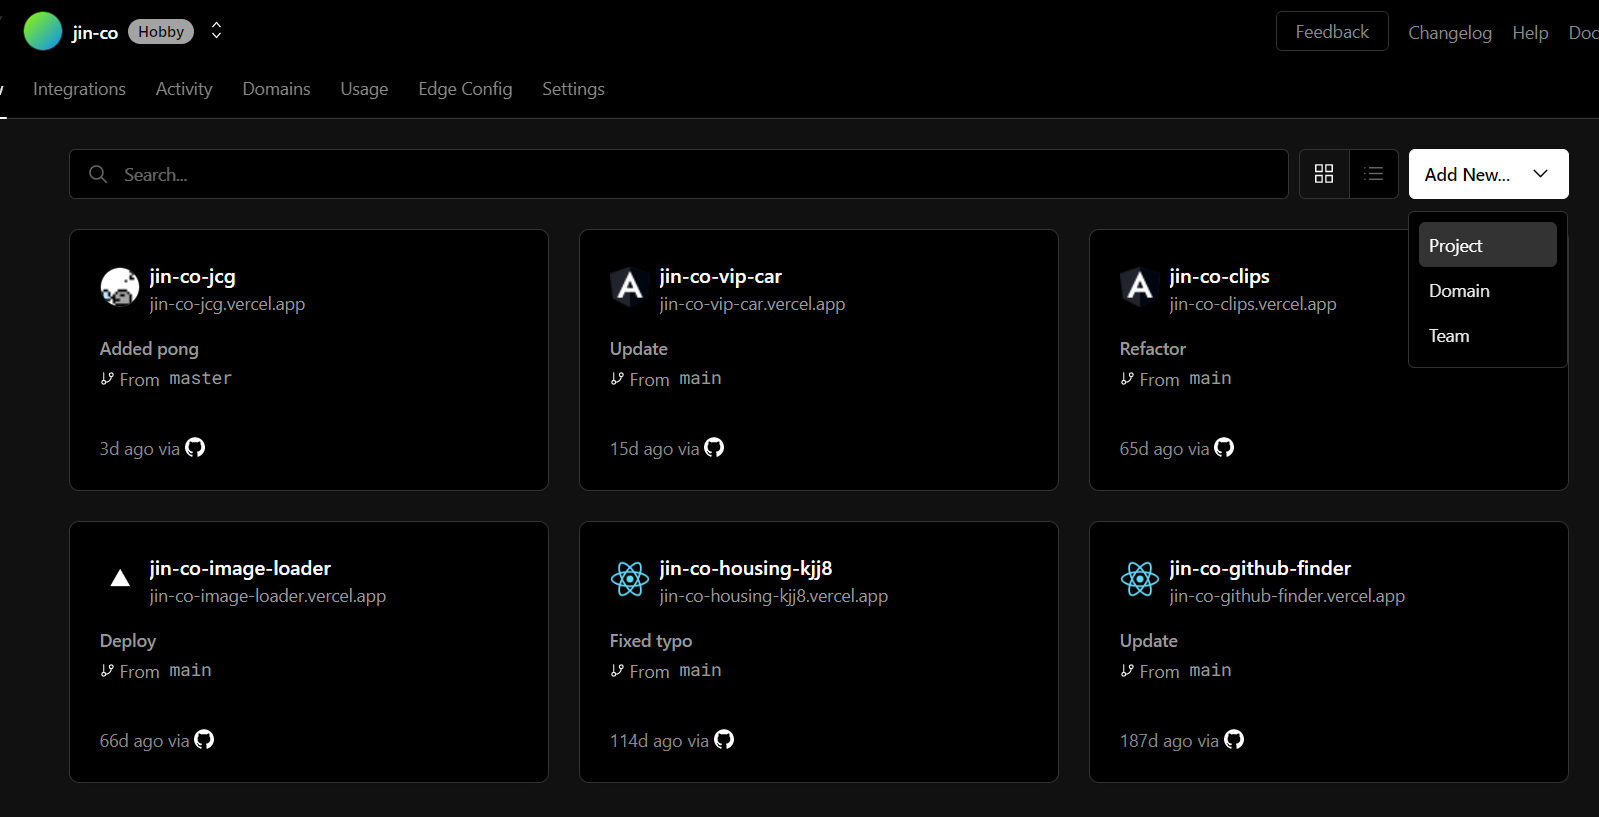The image size is (1599, 817).
Task: Click Angular icon of jin-co-clips
Action: pyautogui.click(x=1140, y=287)
